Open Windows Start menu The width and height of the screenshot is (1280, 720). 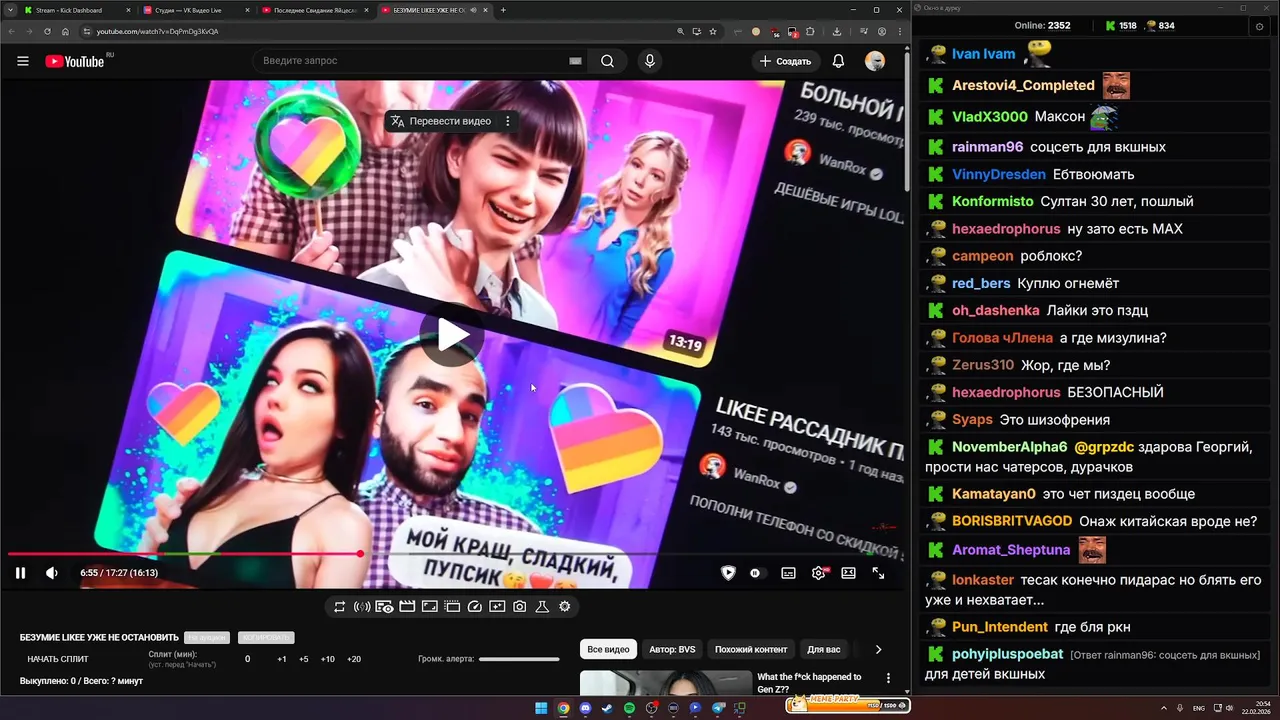click(x=541, y=708)
